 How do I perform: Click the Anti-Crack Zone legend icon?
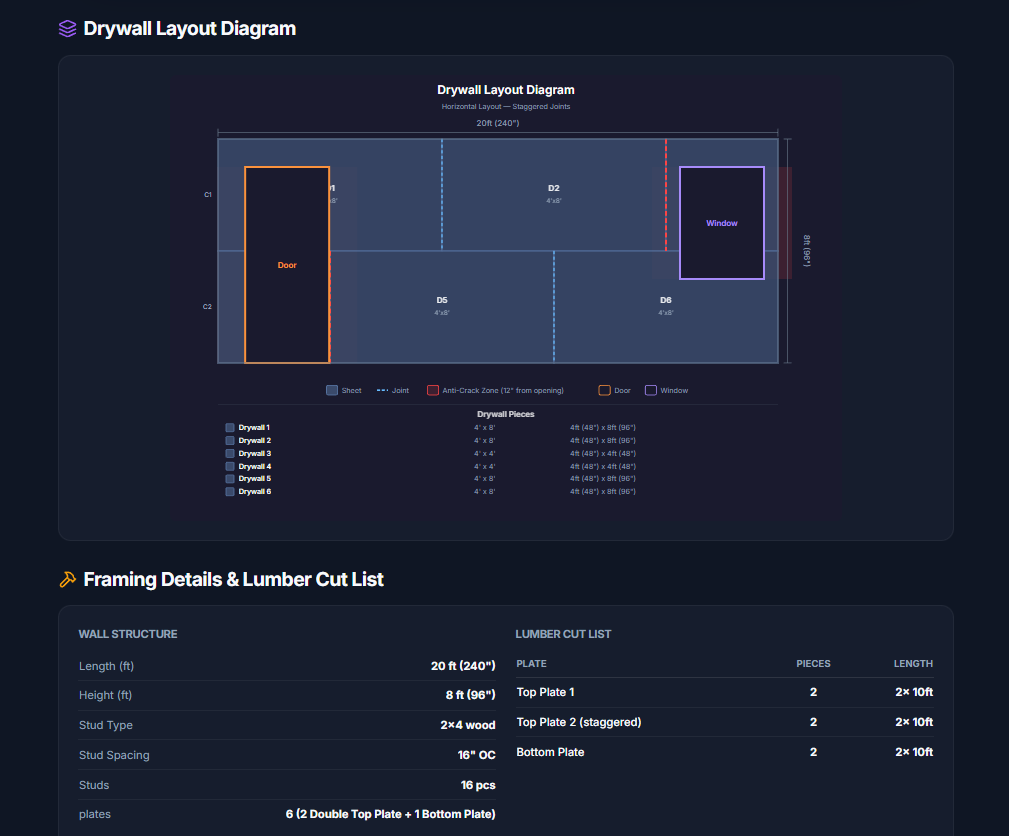[x=434, y=390]
